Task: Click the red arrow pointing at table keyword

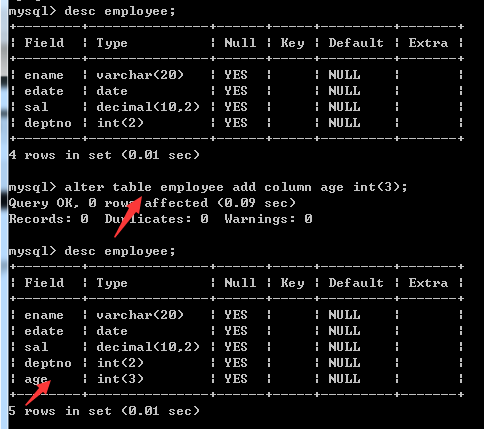Action: click(128, 217)
